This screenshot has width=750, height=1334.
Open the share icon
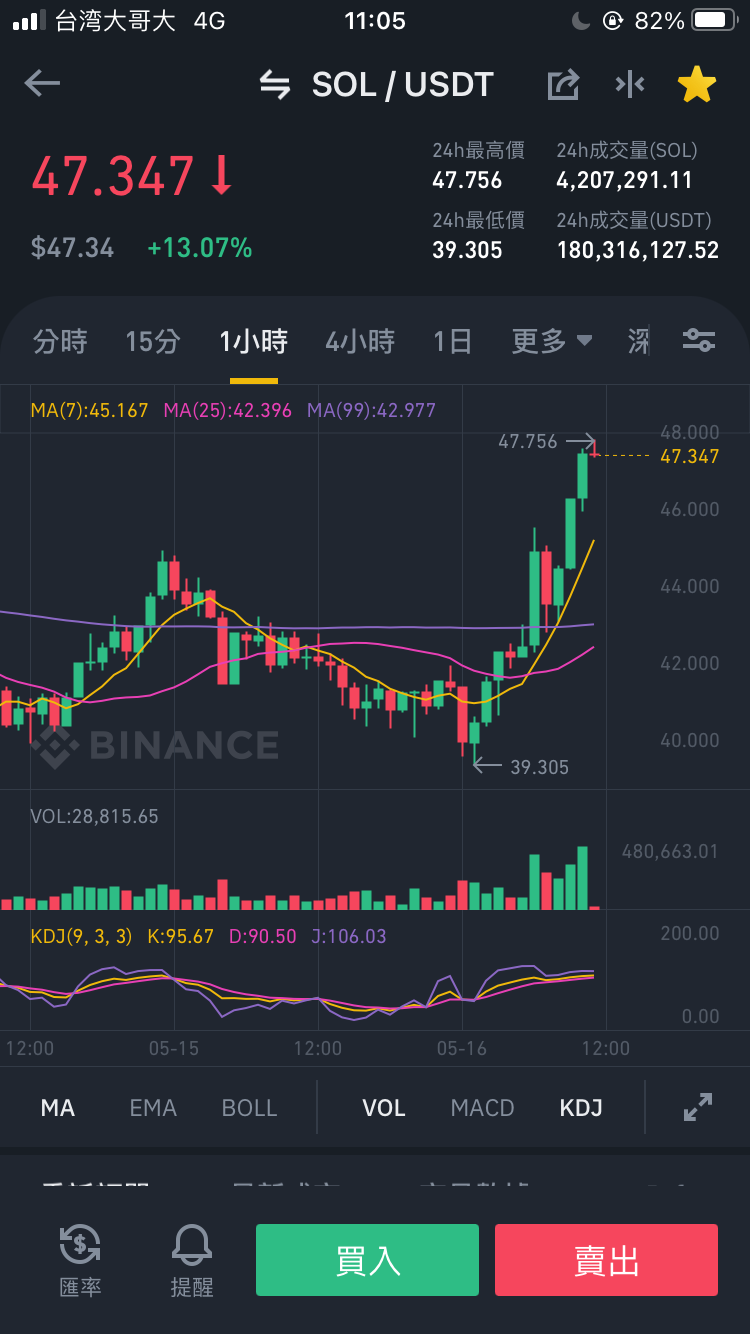pos(563,85)
